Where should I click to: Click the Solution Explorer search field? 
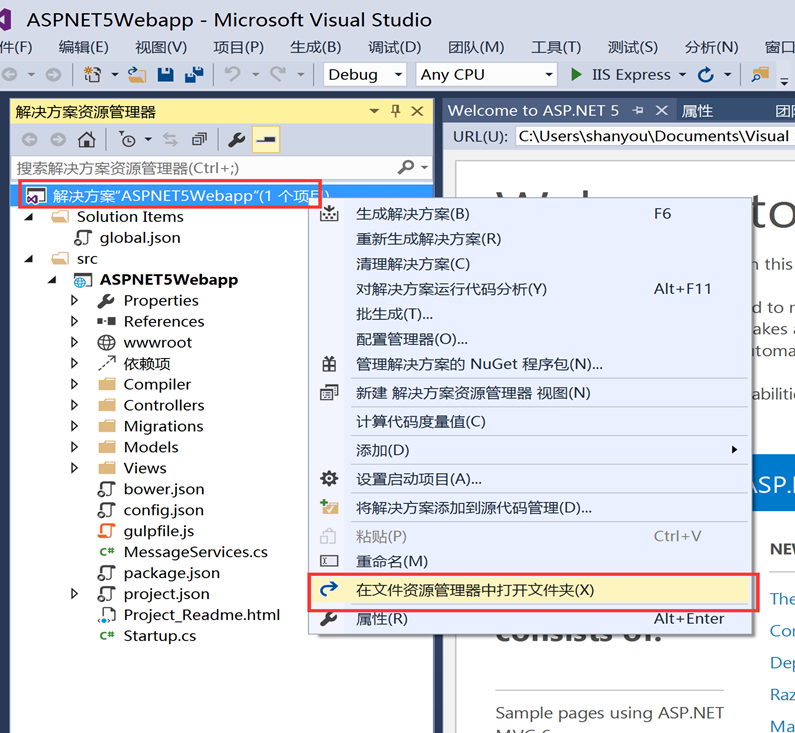tap(205, 168)
